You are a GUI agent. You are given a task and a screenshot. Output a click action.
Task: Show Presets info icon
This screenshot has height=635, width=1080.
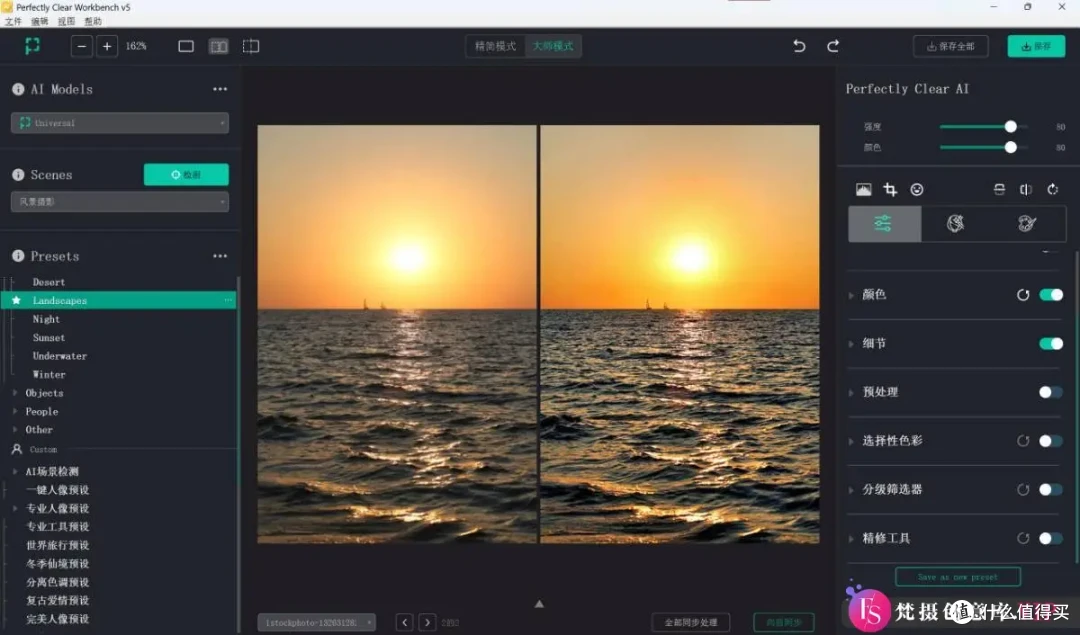pyautogui.click(x=18, y=256)
